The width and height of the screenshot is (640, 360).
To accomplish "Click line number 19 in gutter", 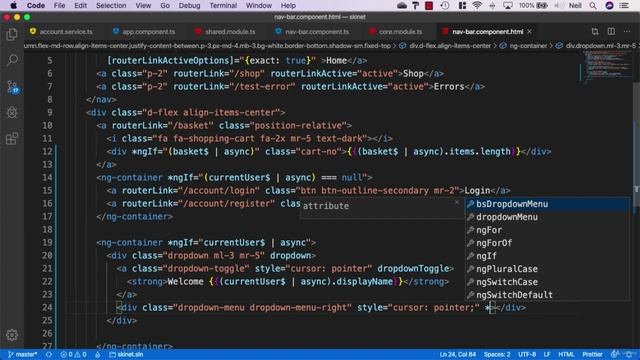I will (x=47, y=242).
